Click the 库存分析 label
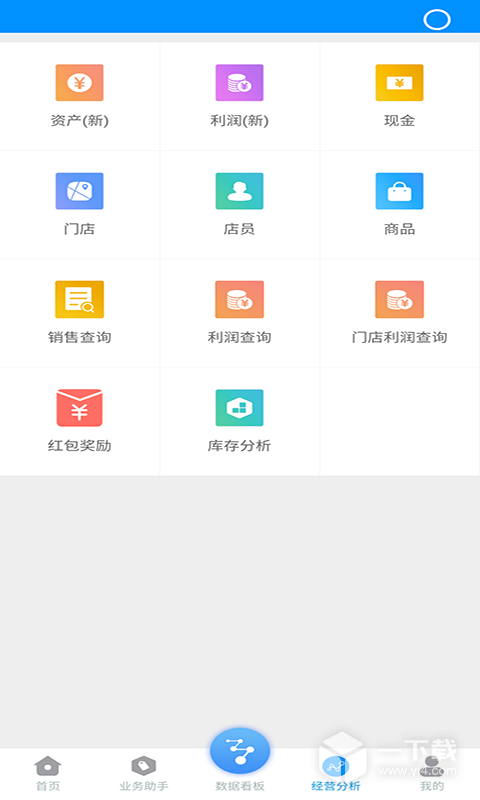The image size is (480, 800). tap(239, 445)
